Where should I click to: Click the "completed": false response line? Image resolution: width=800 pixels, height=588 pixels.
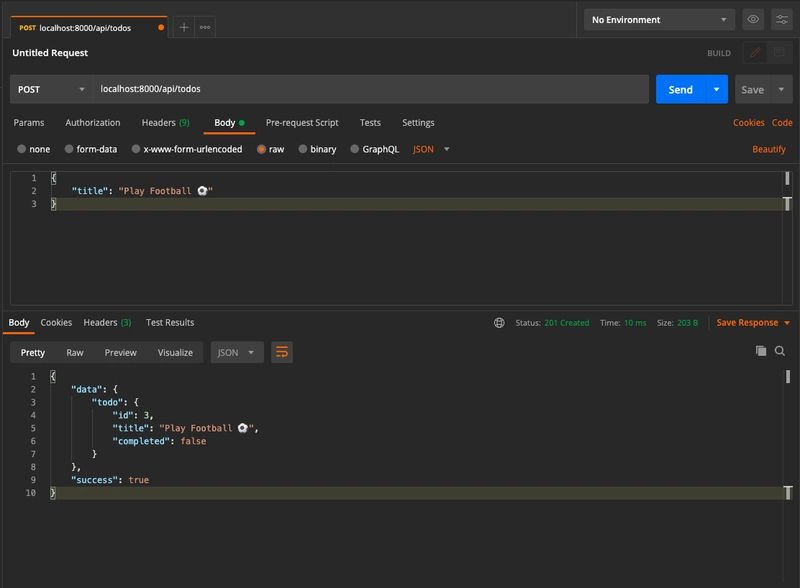(159, 441)
